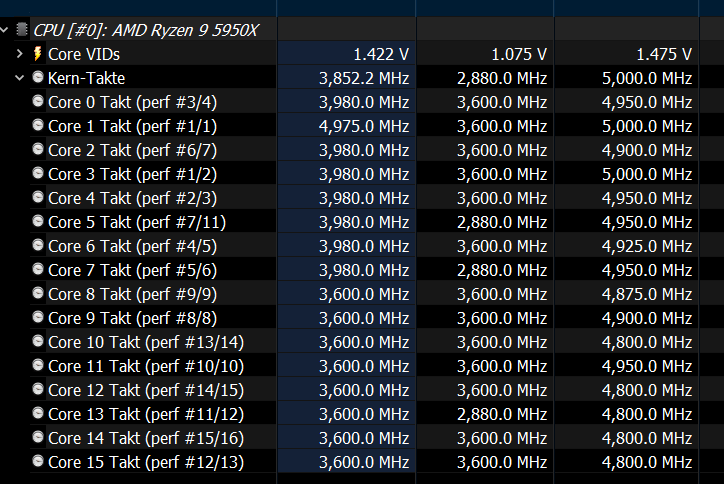Click the clock icon for Core 12 Takt
Viewport: 724px width, 484px height.
pyautogui.click(x=37, y=389)
